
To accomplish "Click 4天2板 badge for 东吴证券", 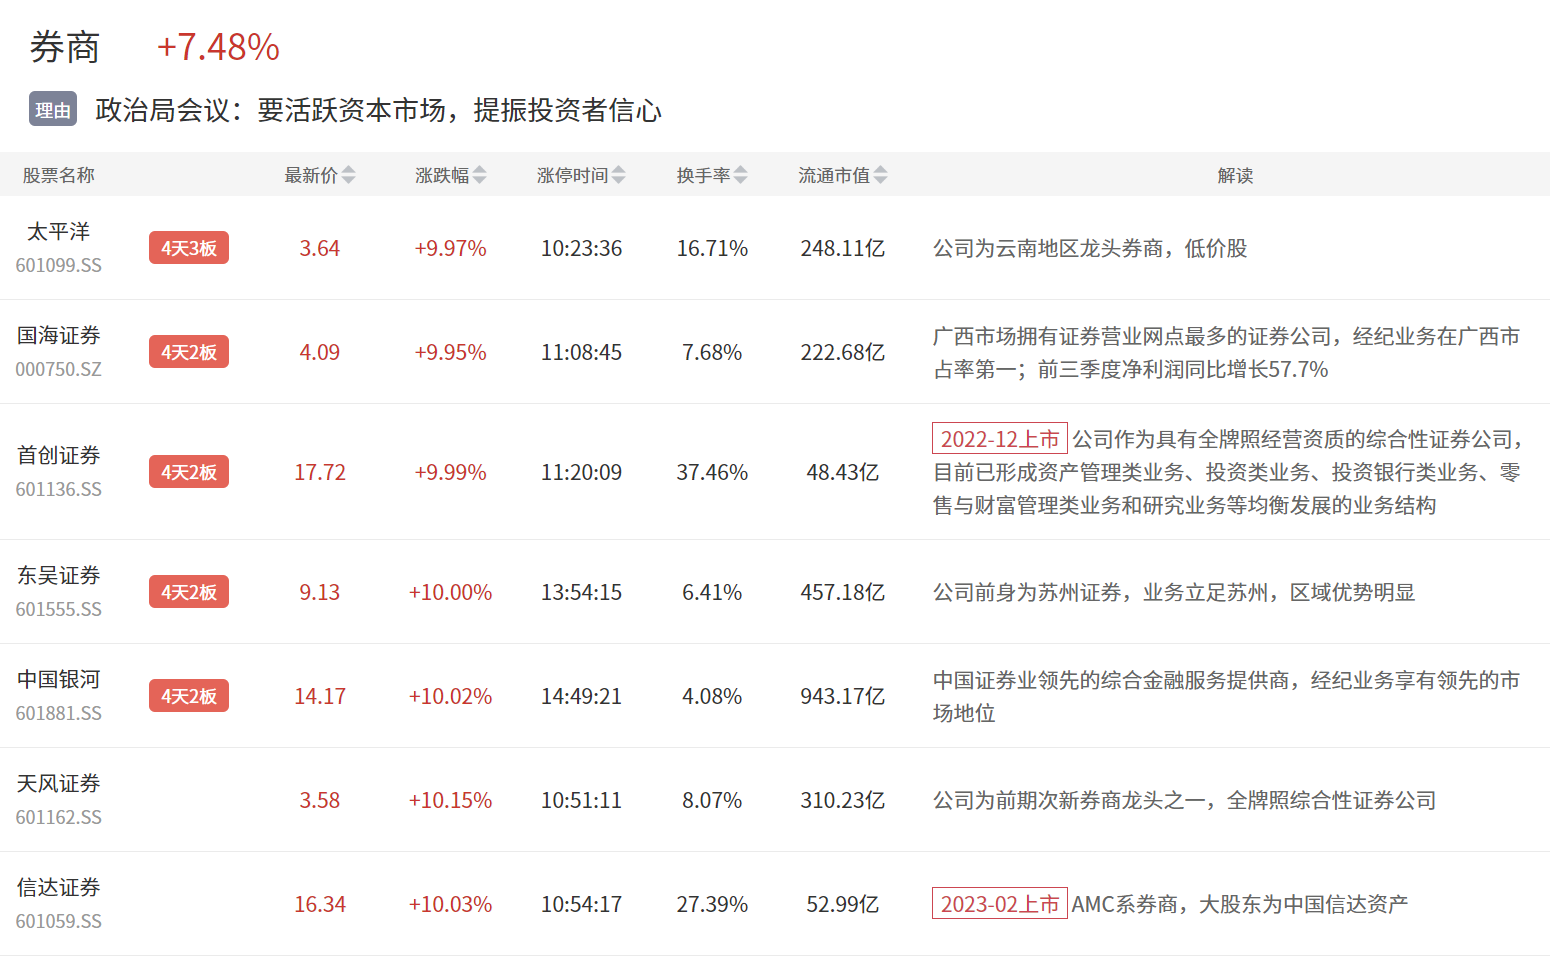I will pos(189,592).
